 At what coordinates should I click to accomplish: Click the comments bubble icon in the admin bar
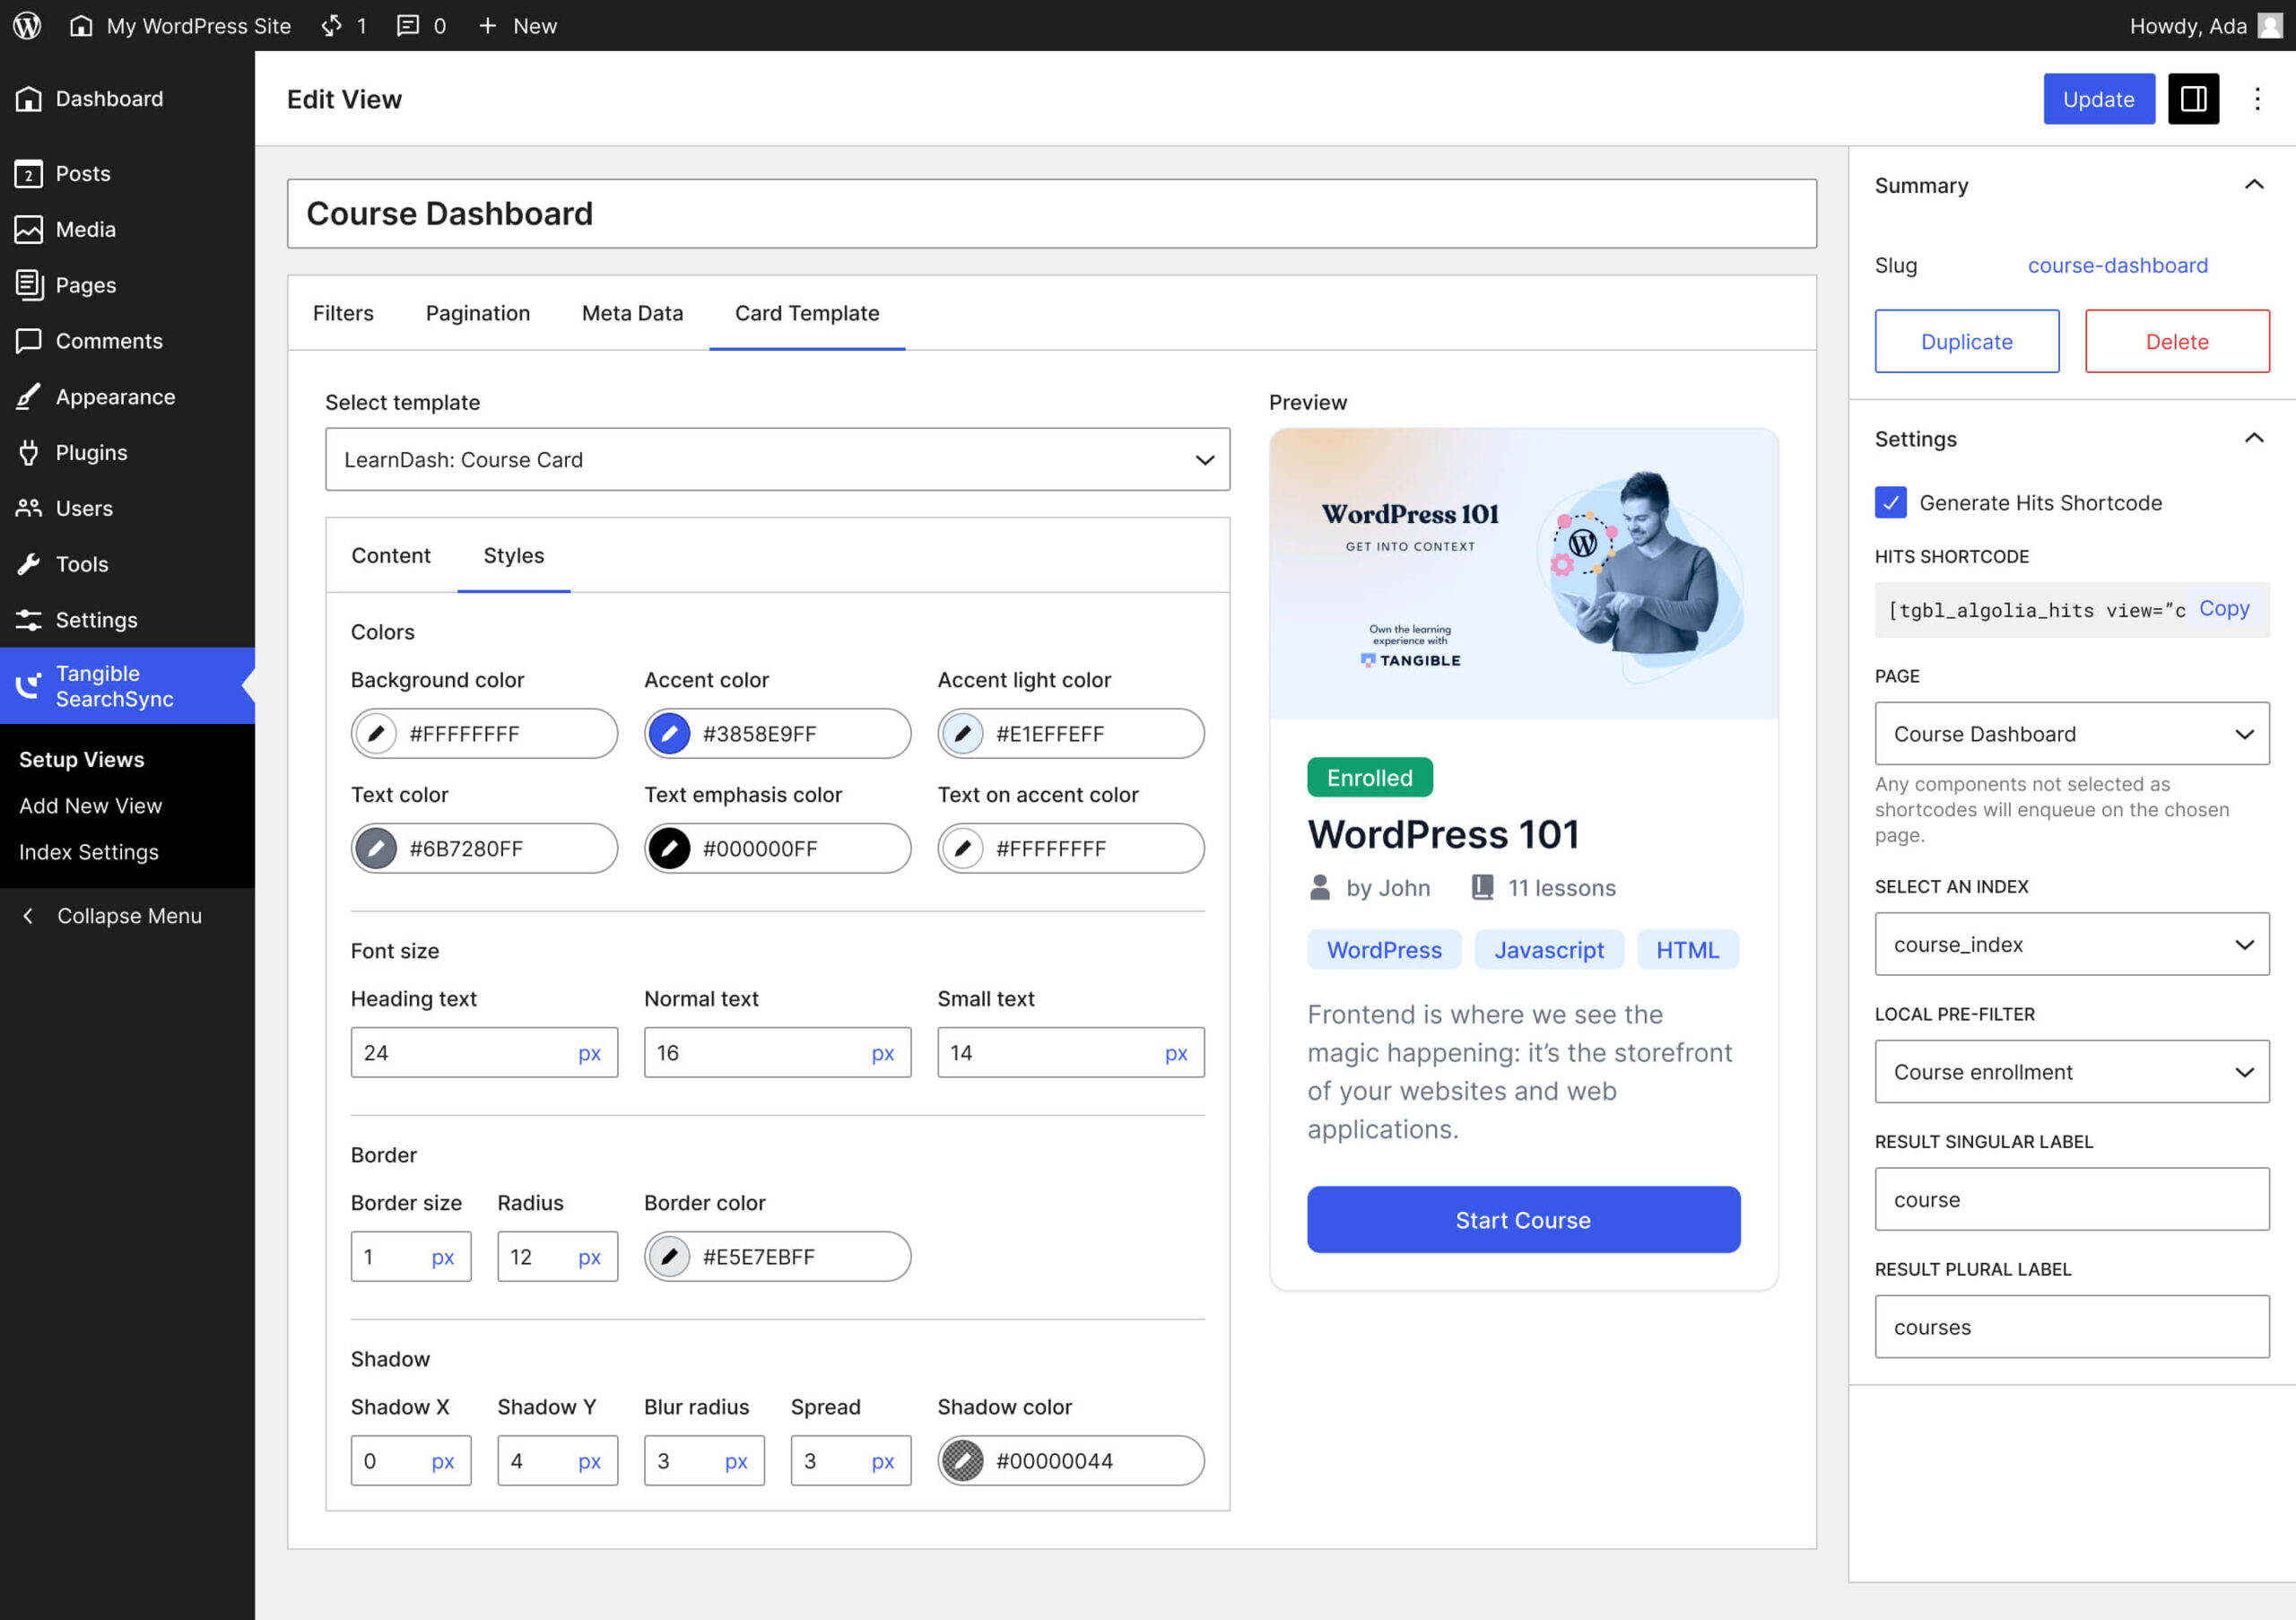[408, 25]
